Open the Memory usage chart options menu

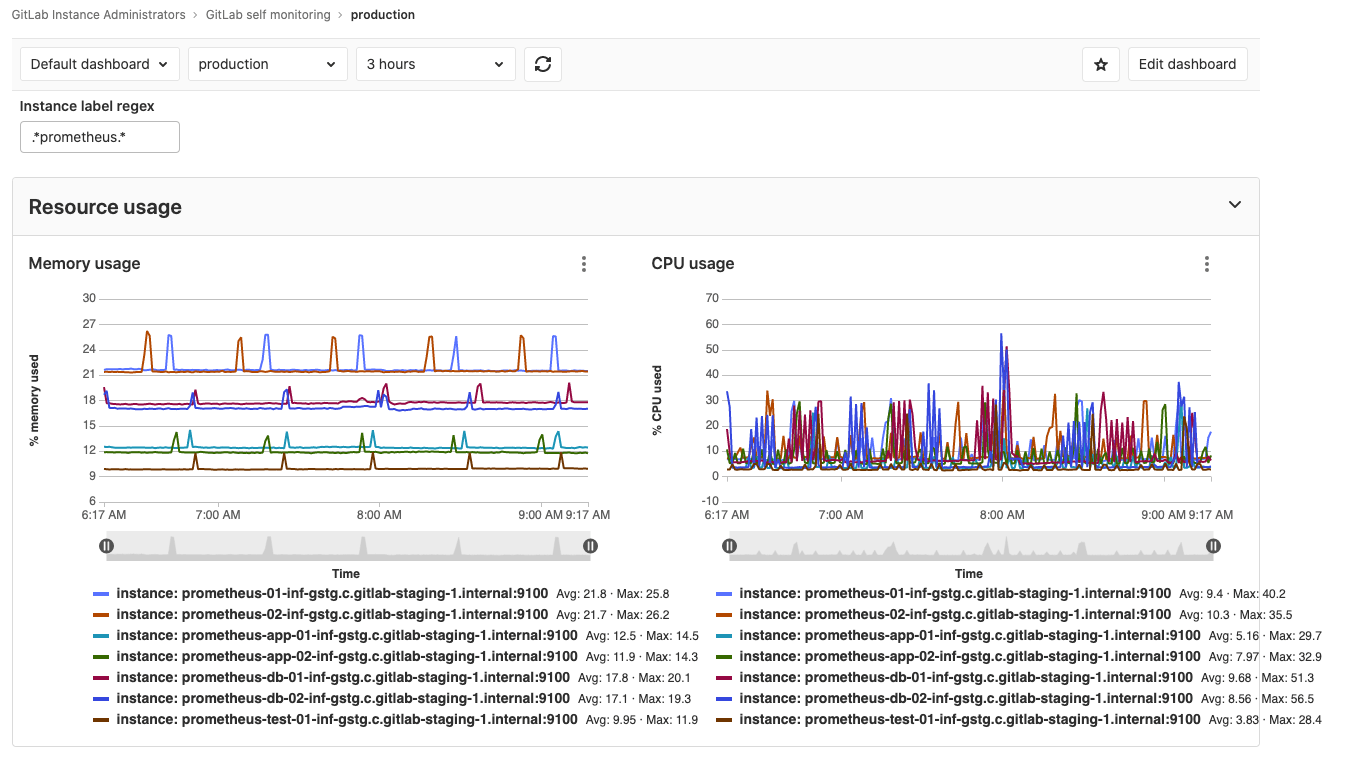(x=583, y=263)
